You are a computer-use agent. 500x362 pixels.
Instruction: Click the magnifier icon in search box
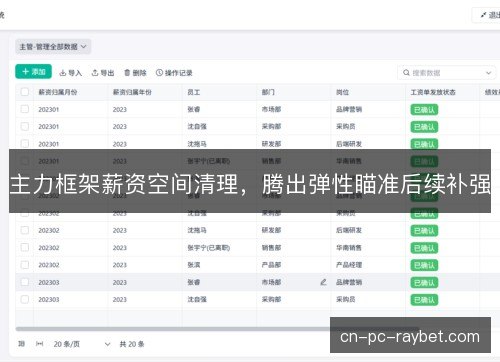(406, 73)
